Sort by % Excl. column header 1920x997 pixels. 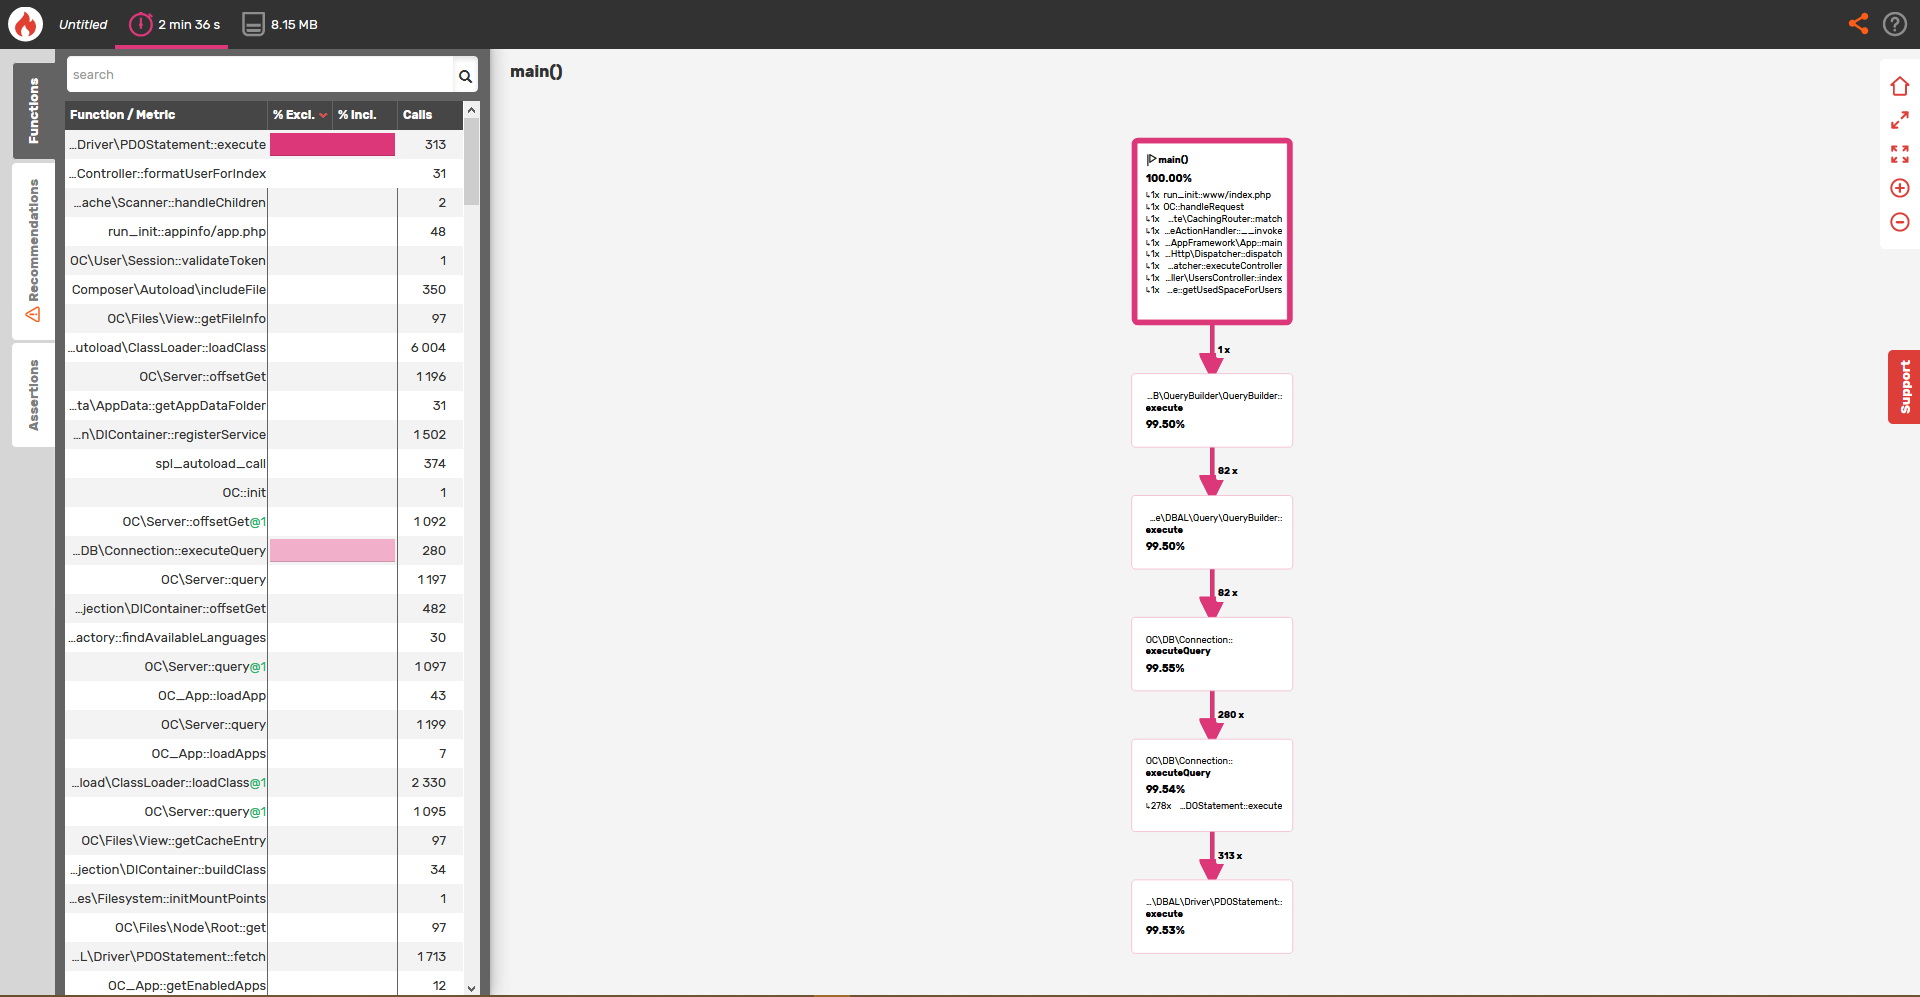300,115
